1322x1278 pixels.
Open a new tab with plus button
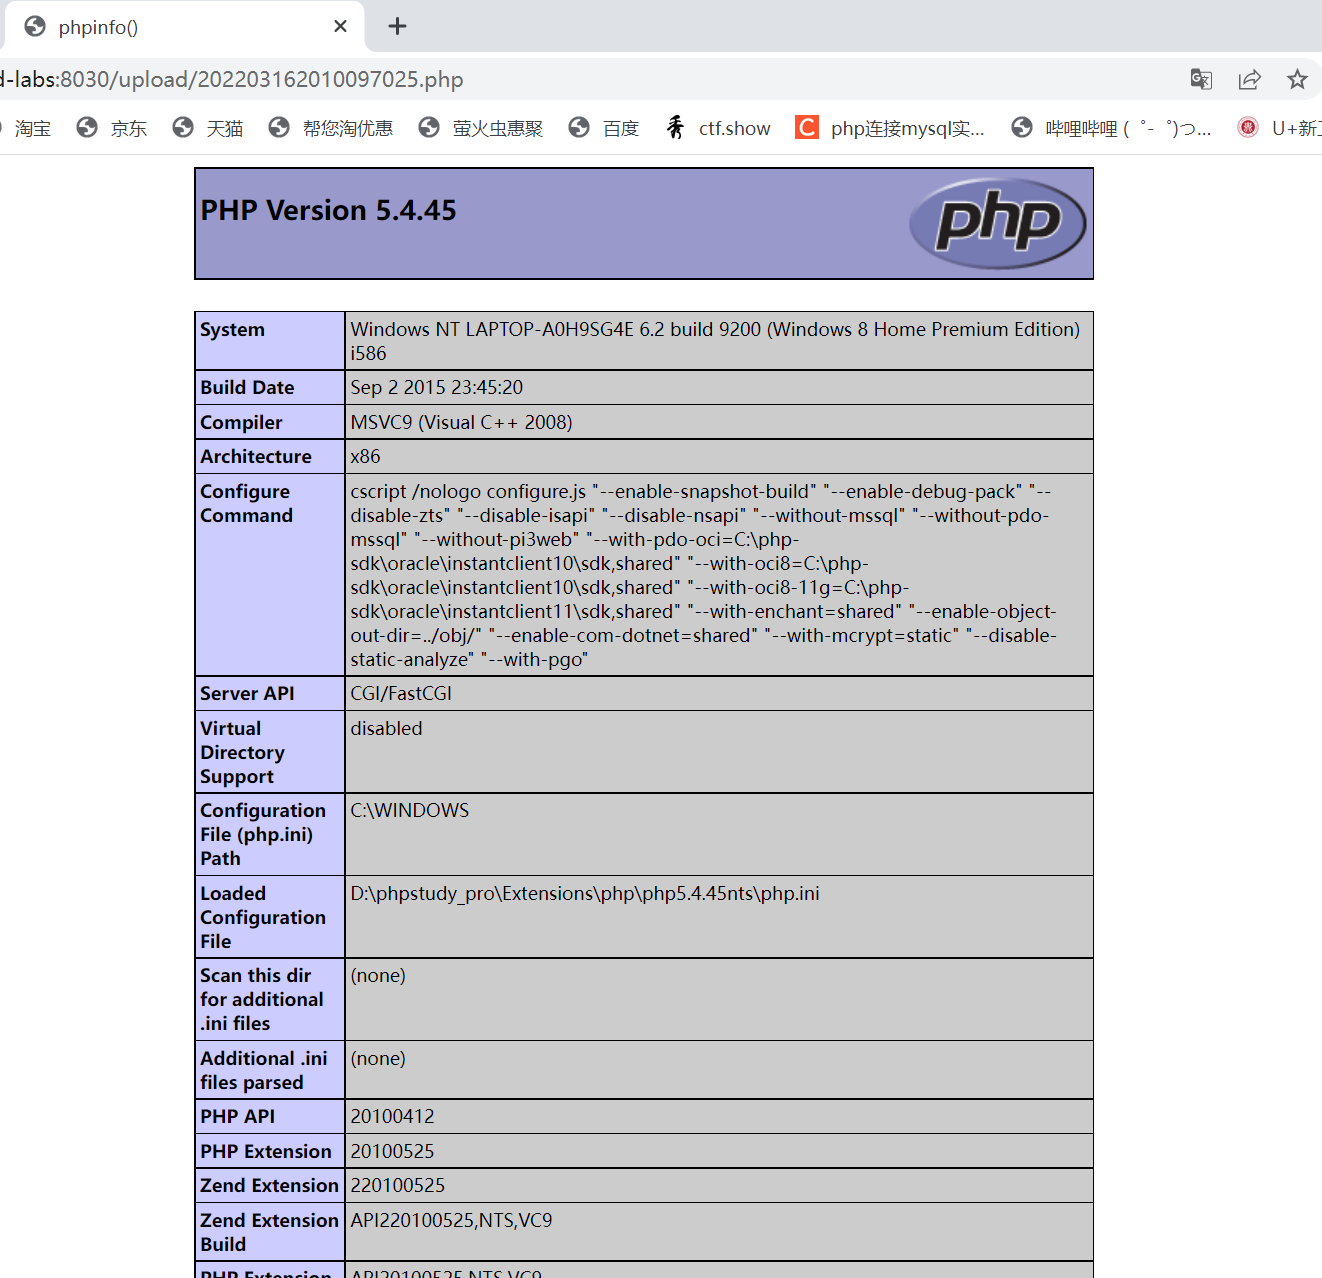click(x=397, y=26)
